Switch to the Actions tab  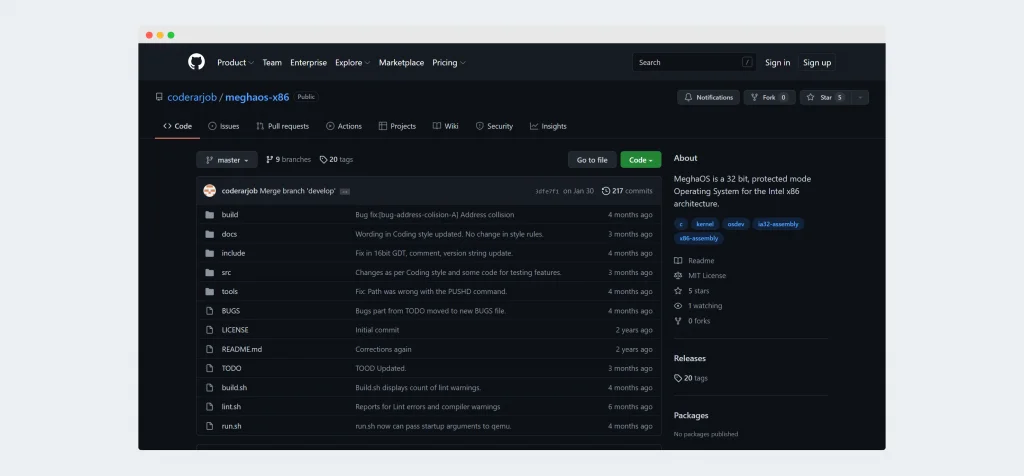(344, 126)
